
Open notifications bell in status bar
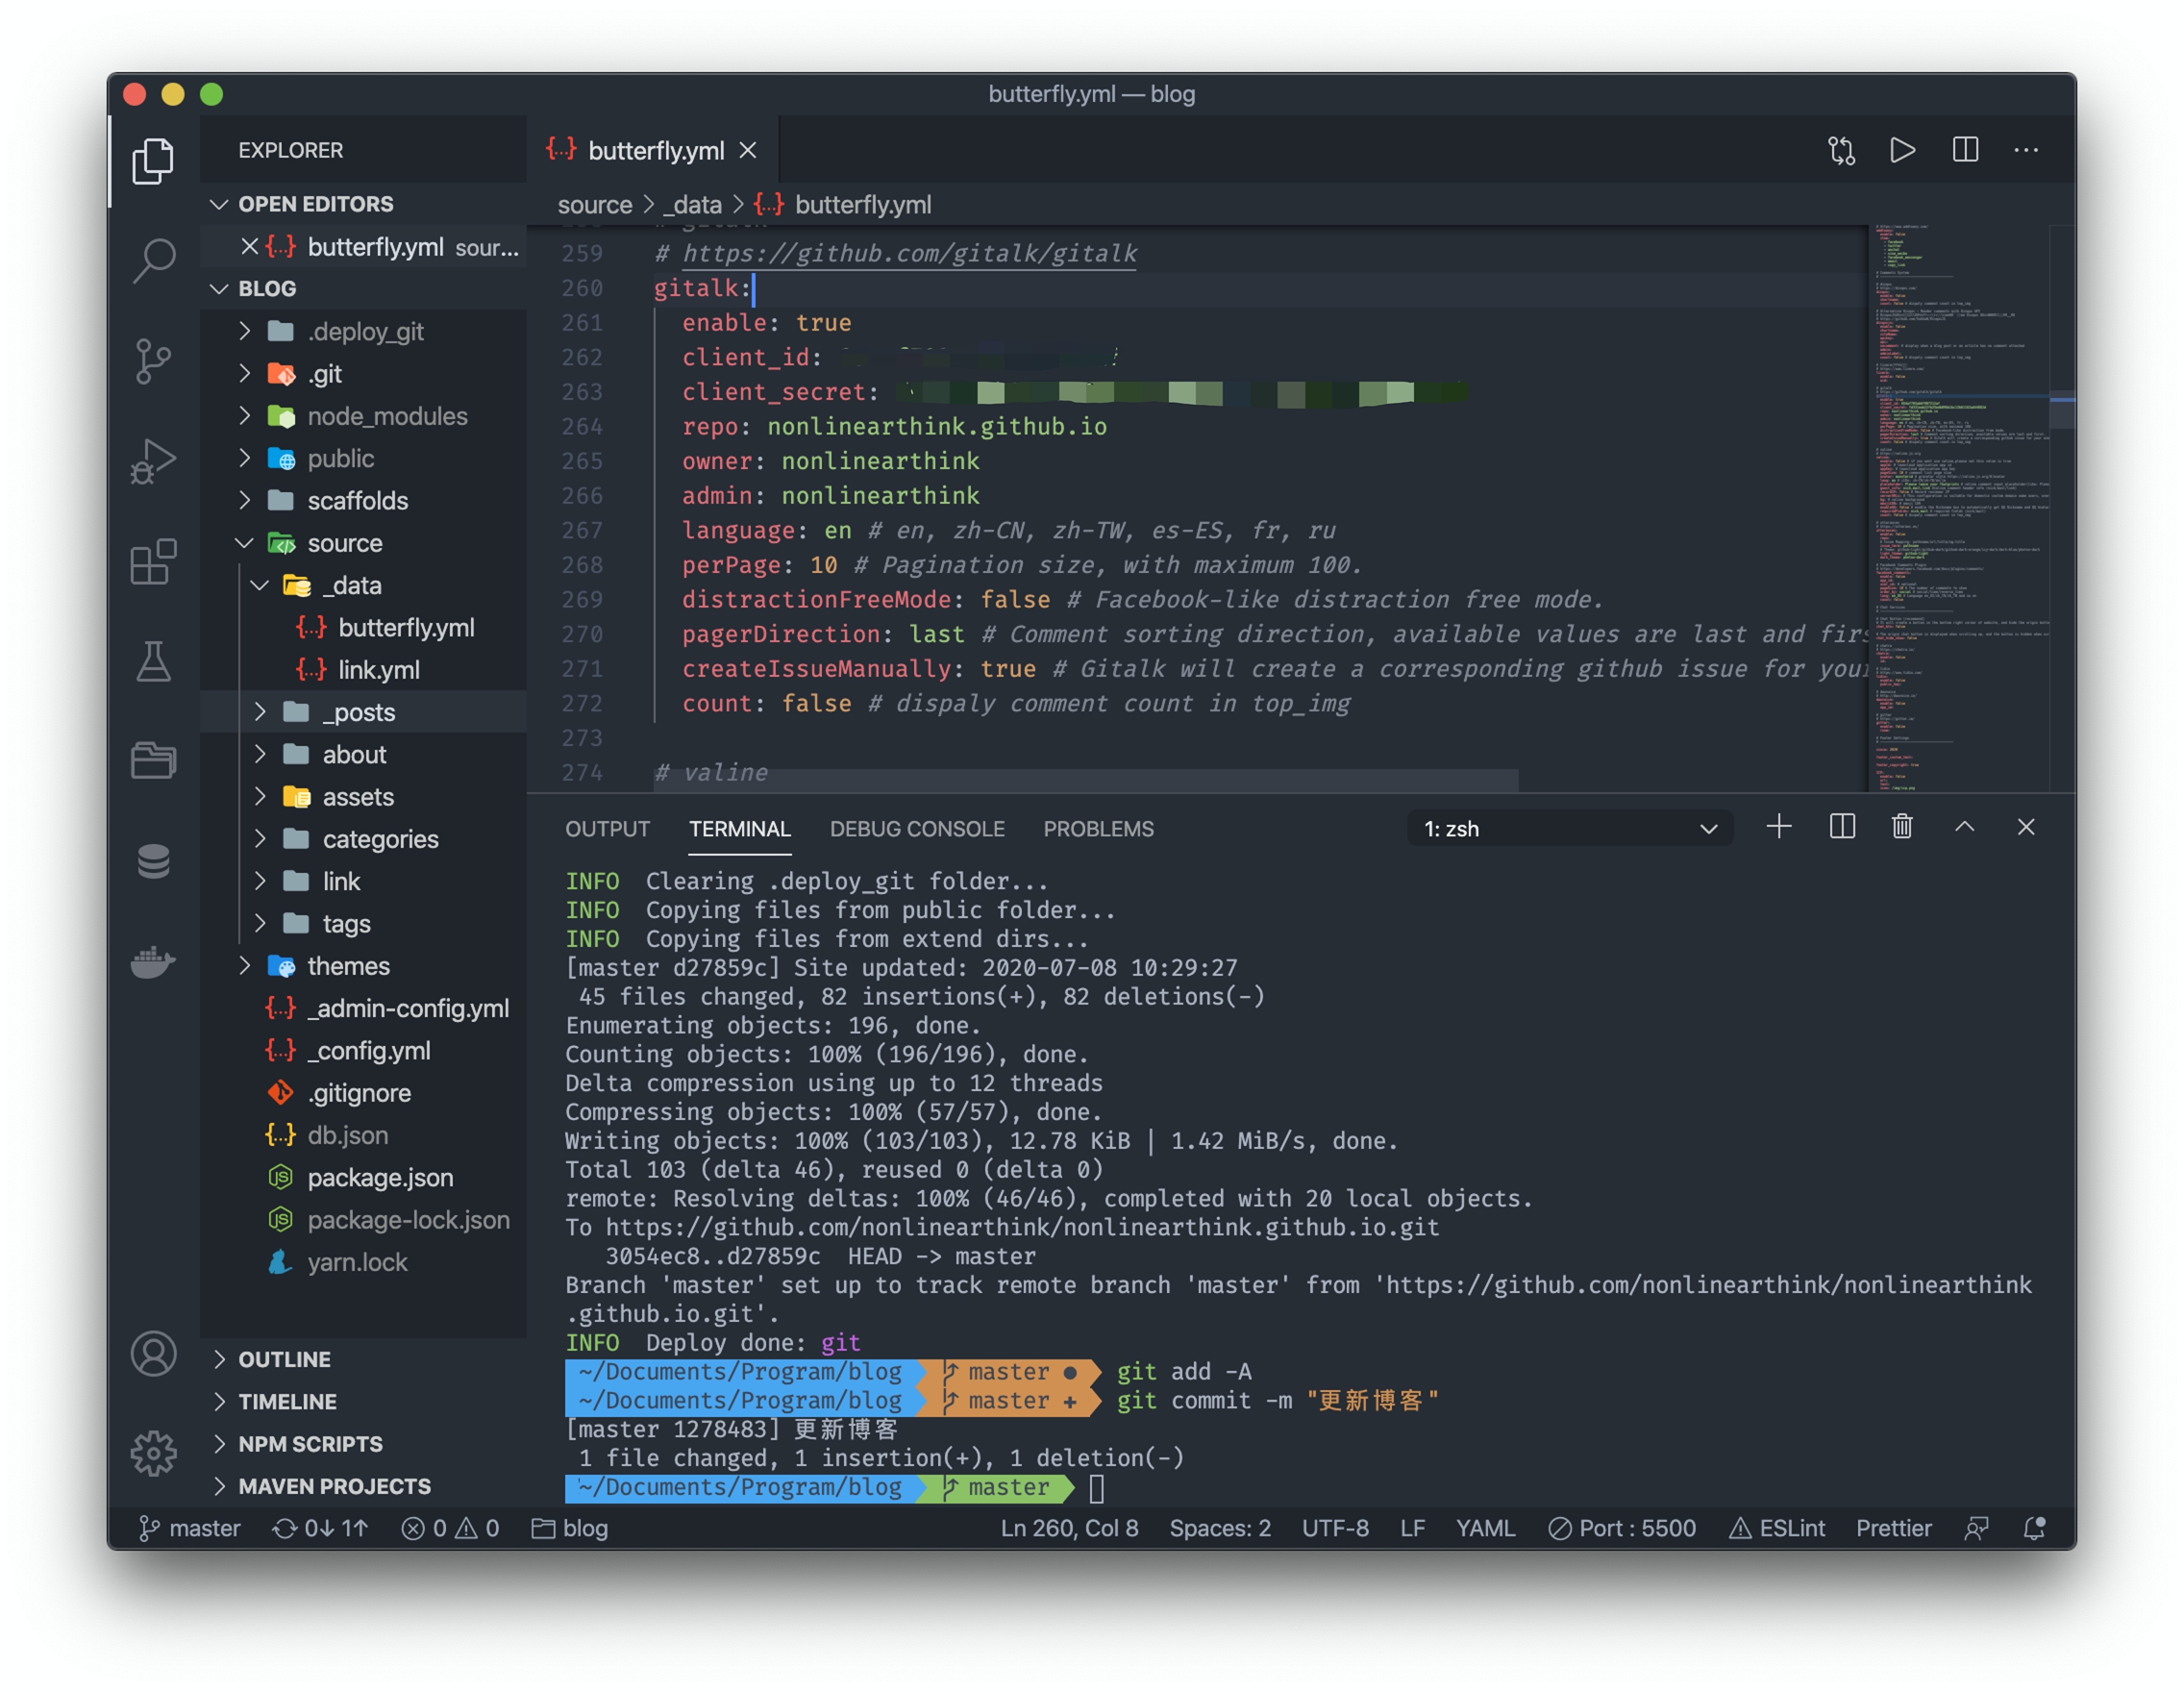pyautogui.click(x=2034, y=1528)
